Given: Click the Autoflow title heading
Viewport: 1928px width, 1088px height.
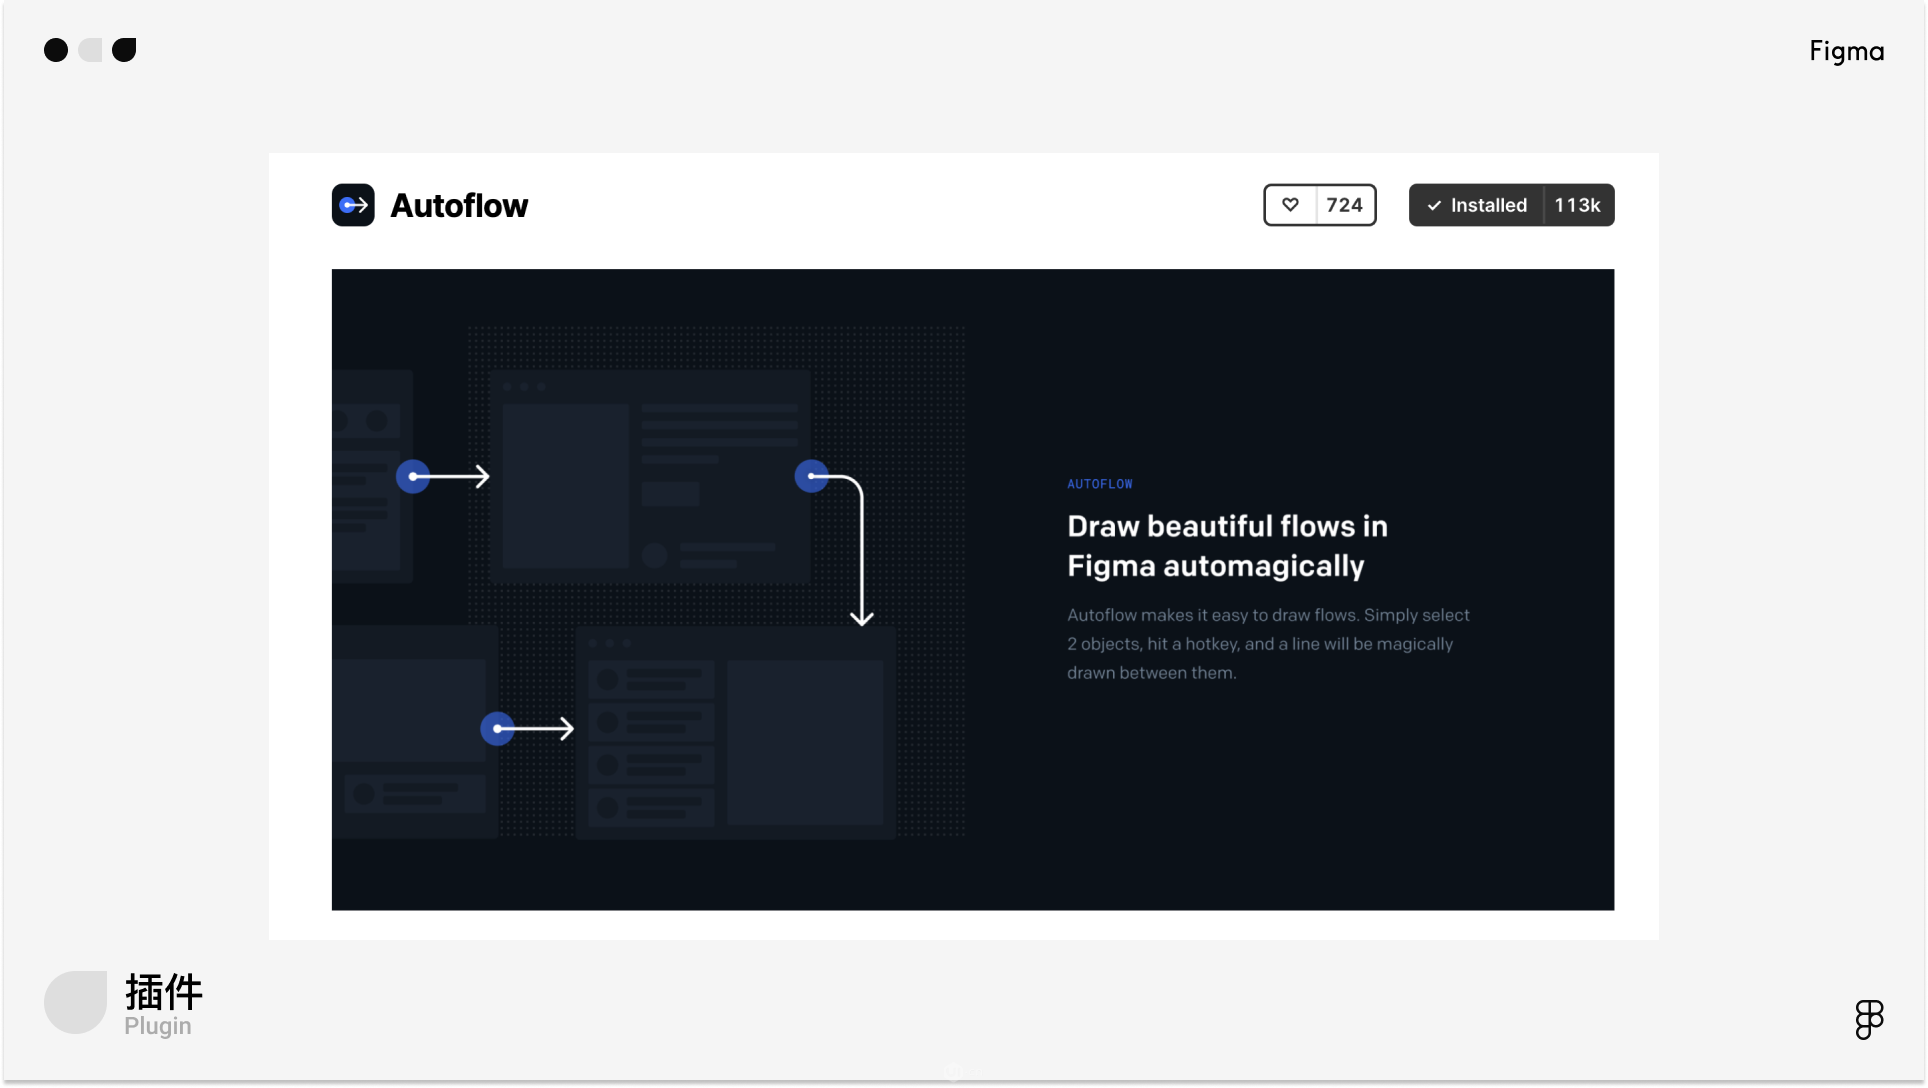Looking at the screenshot, I should pos(459,206).
